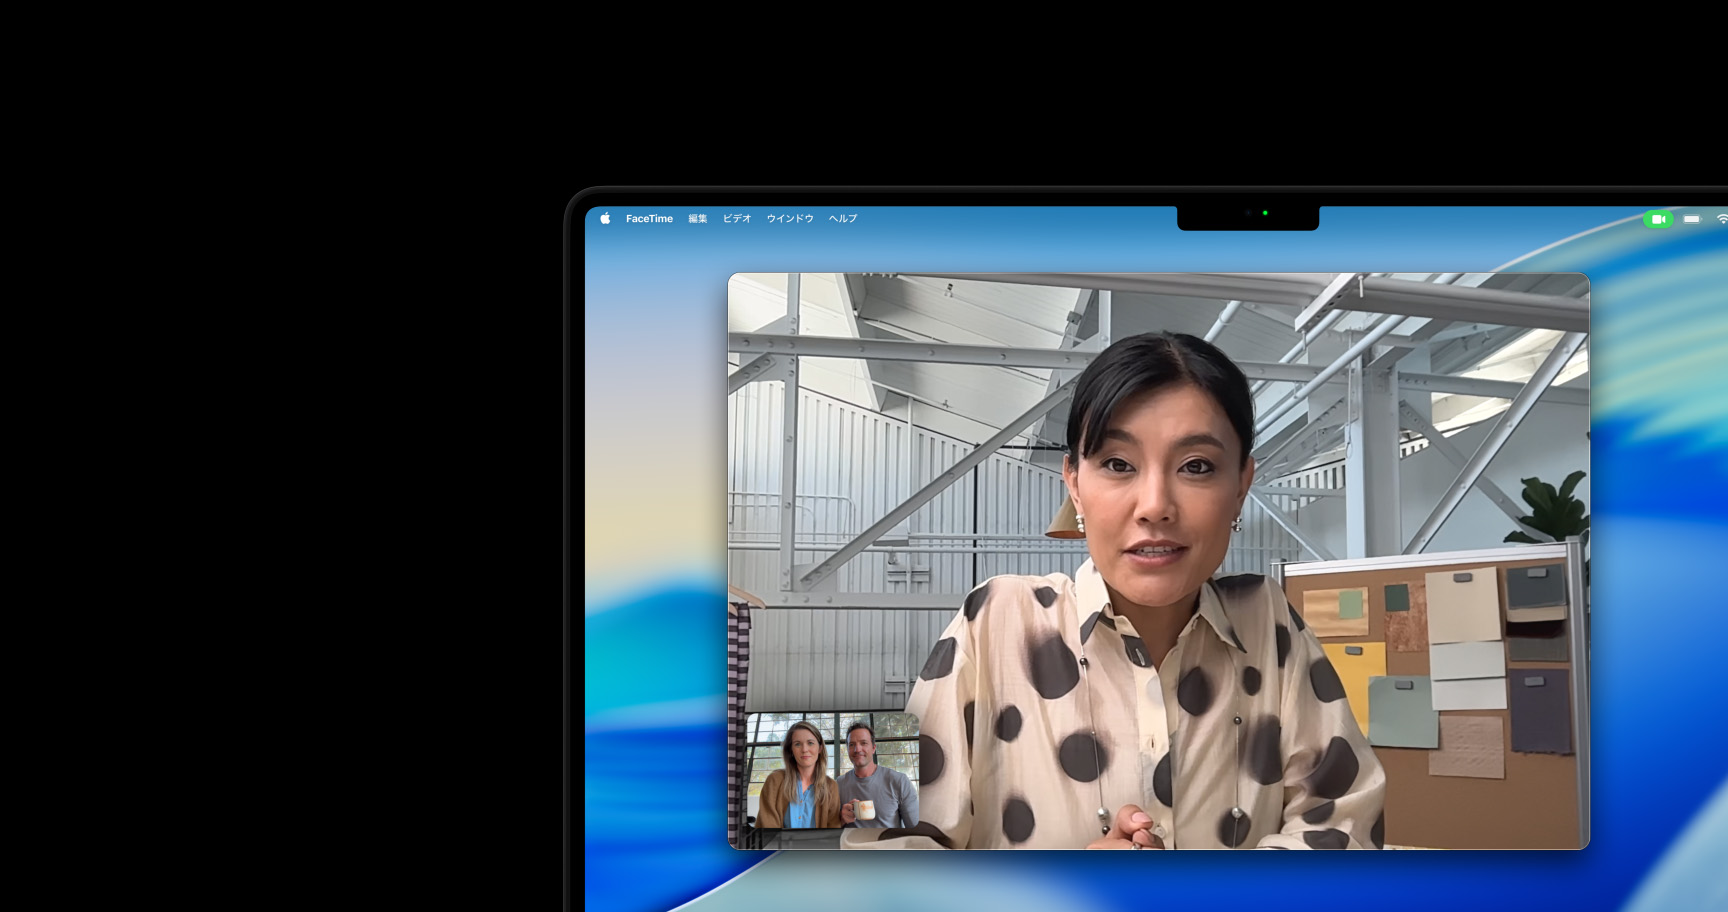Open FaceTime settings from the FaceTime menu
Viewport: 1728px width, 912px height.
(648, 218)
